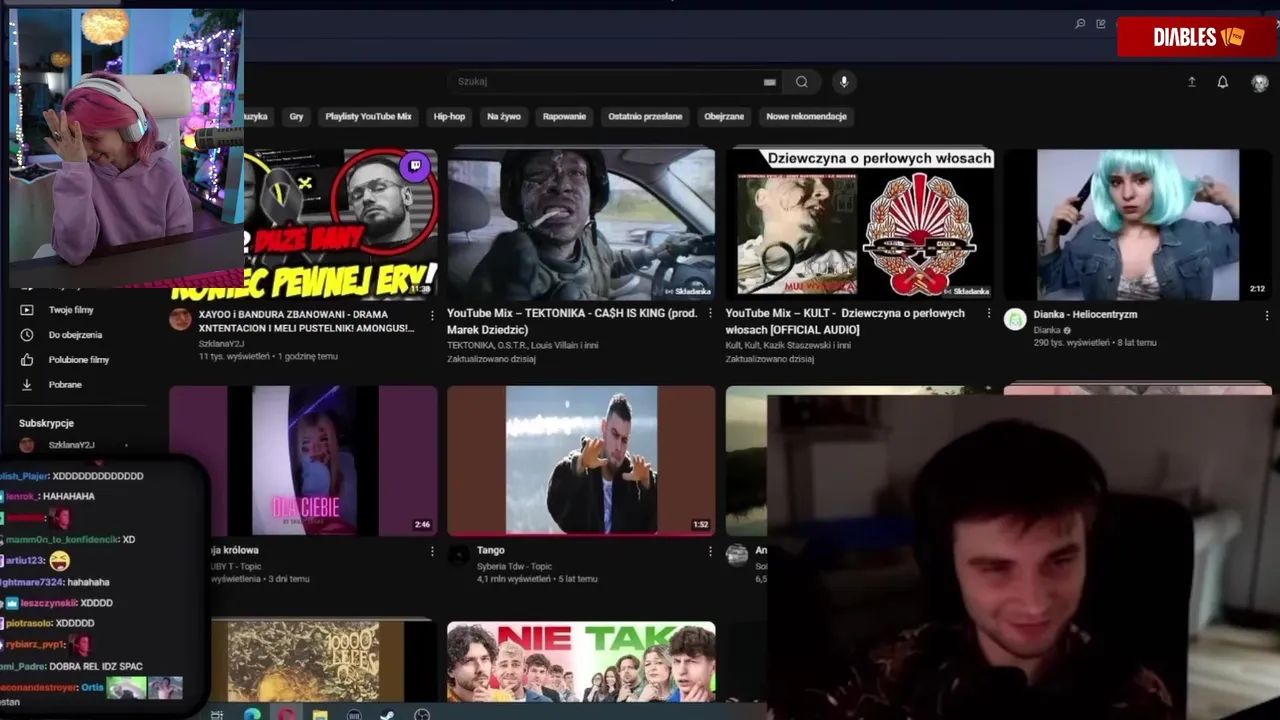Open options menu for Dianka Heliocentryzm video
The width and height of the screenshot is (1280, 720).
[x=1266, y=315]
